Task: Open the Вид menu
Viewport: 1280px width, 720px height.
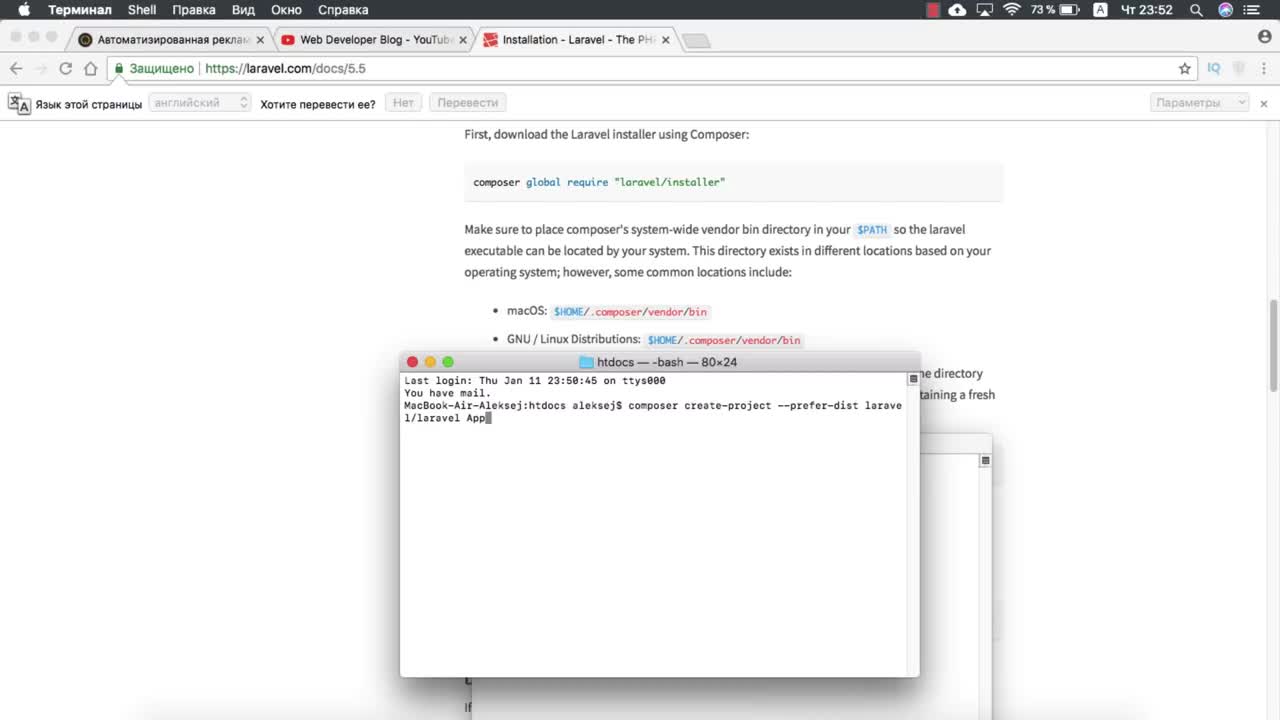Action: (243, 10)
